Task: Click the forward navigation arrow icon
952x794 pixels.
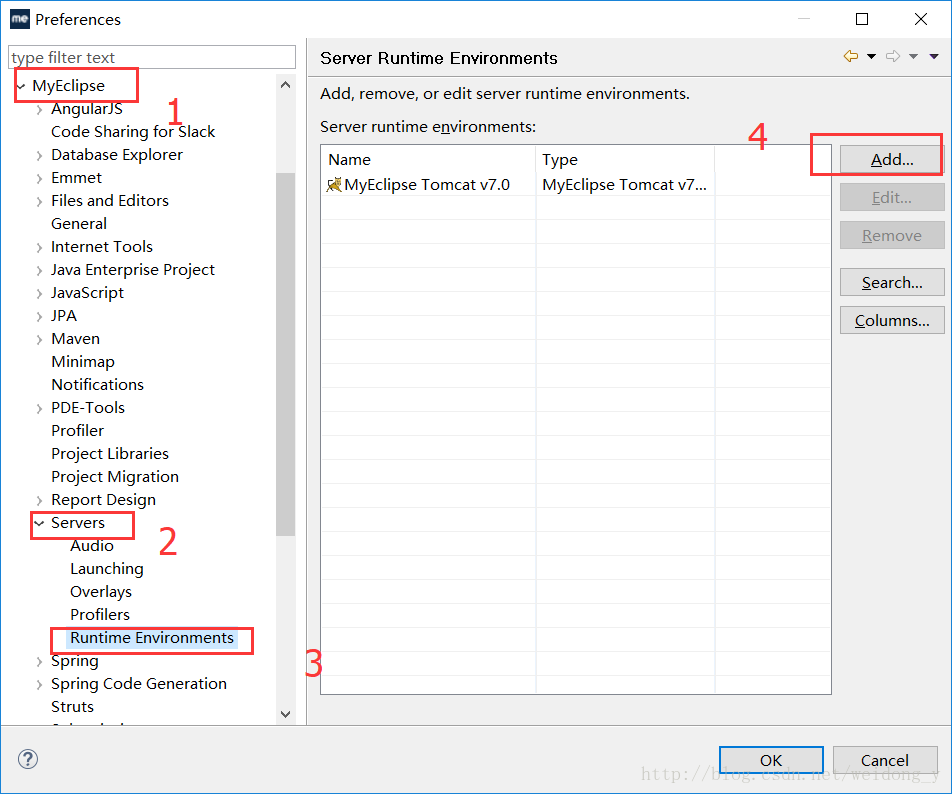Action: click(x=892, y=56)
